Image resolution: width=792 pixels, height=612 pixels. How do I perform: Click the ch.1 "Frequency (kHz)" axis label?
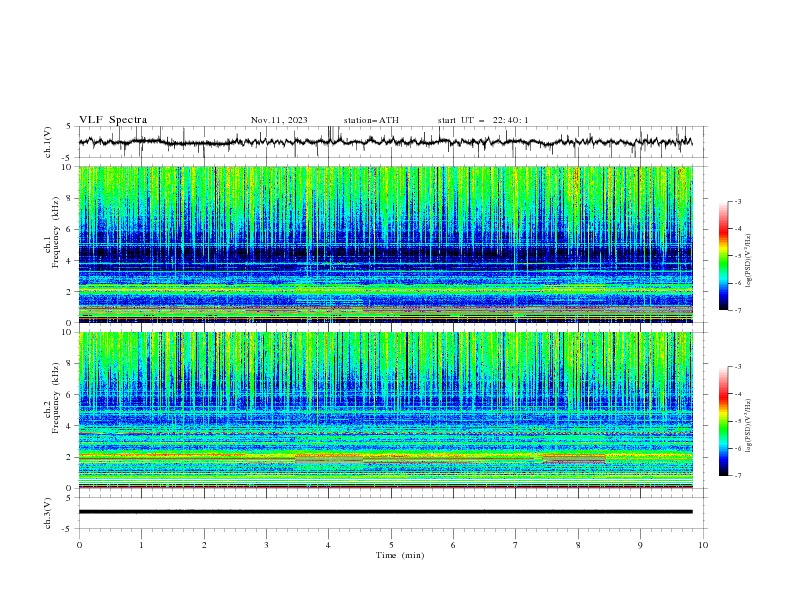click(56, 233)
